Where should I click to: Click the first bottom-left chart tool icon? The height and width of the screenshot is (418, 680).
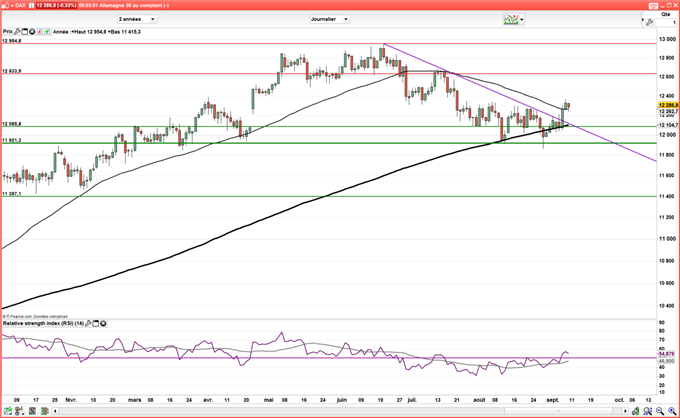(x=8, y=411)
